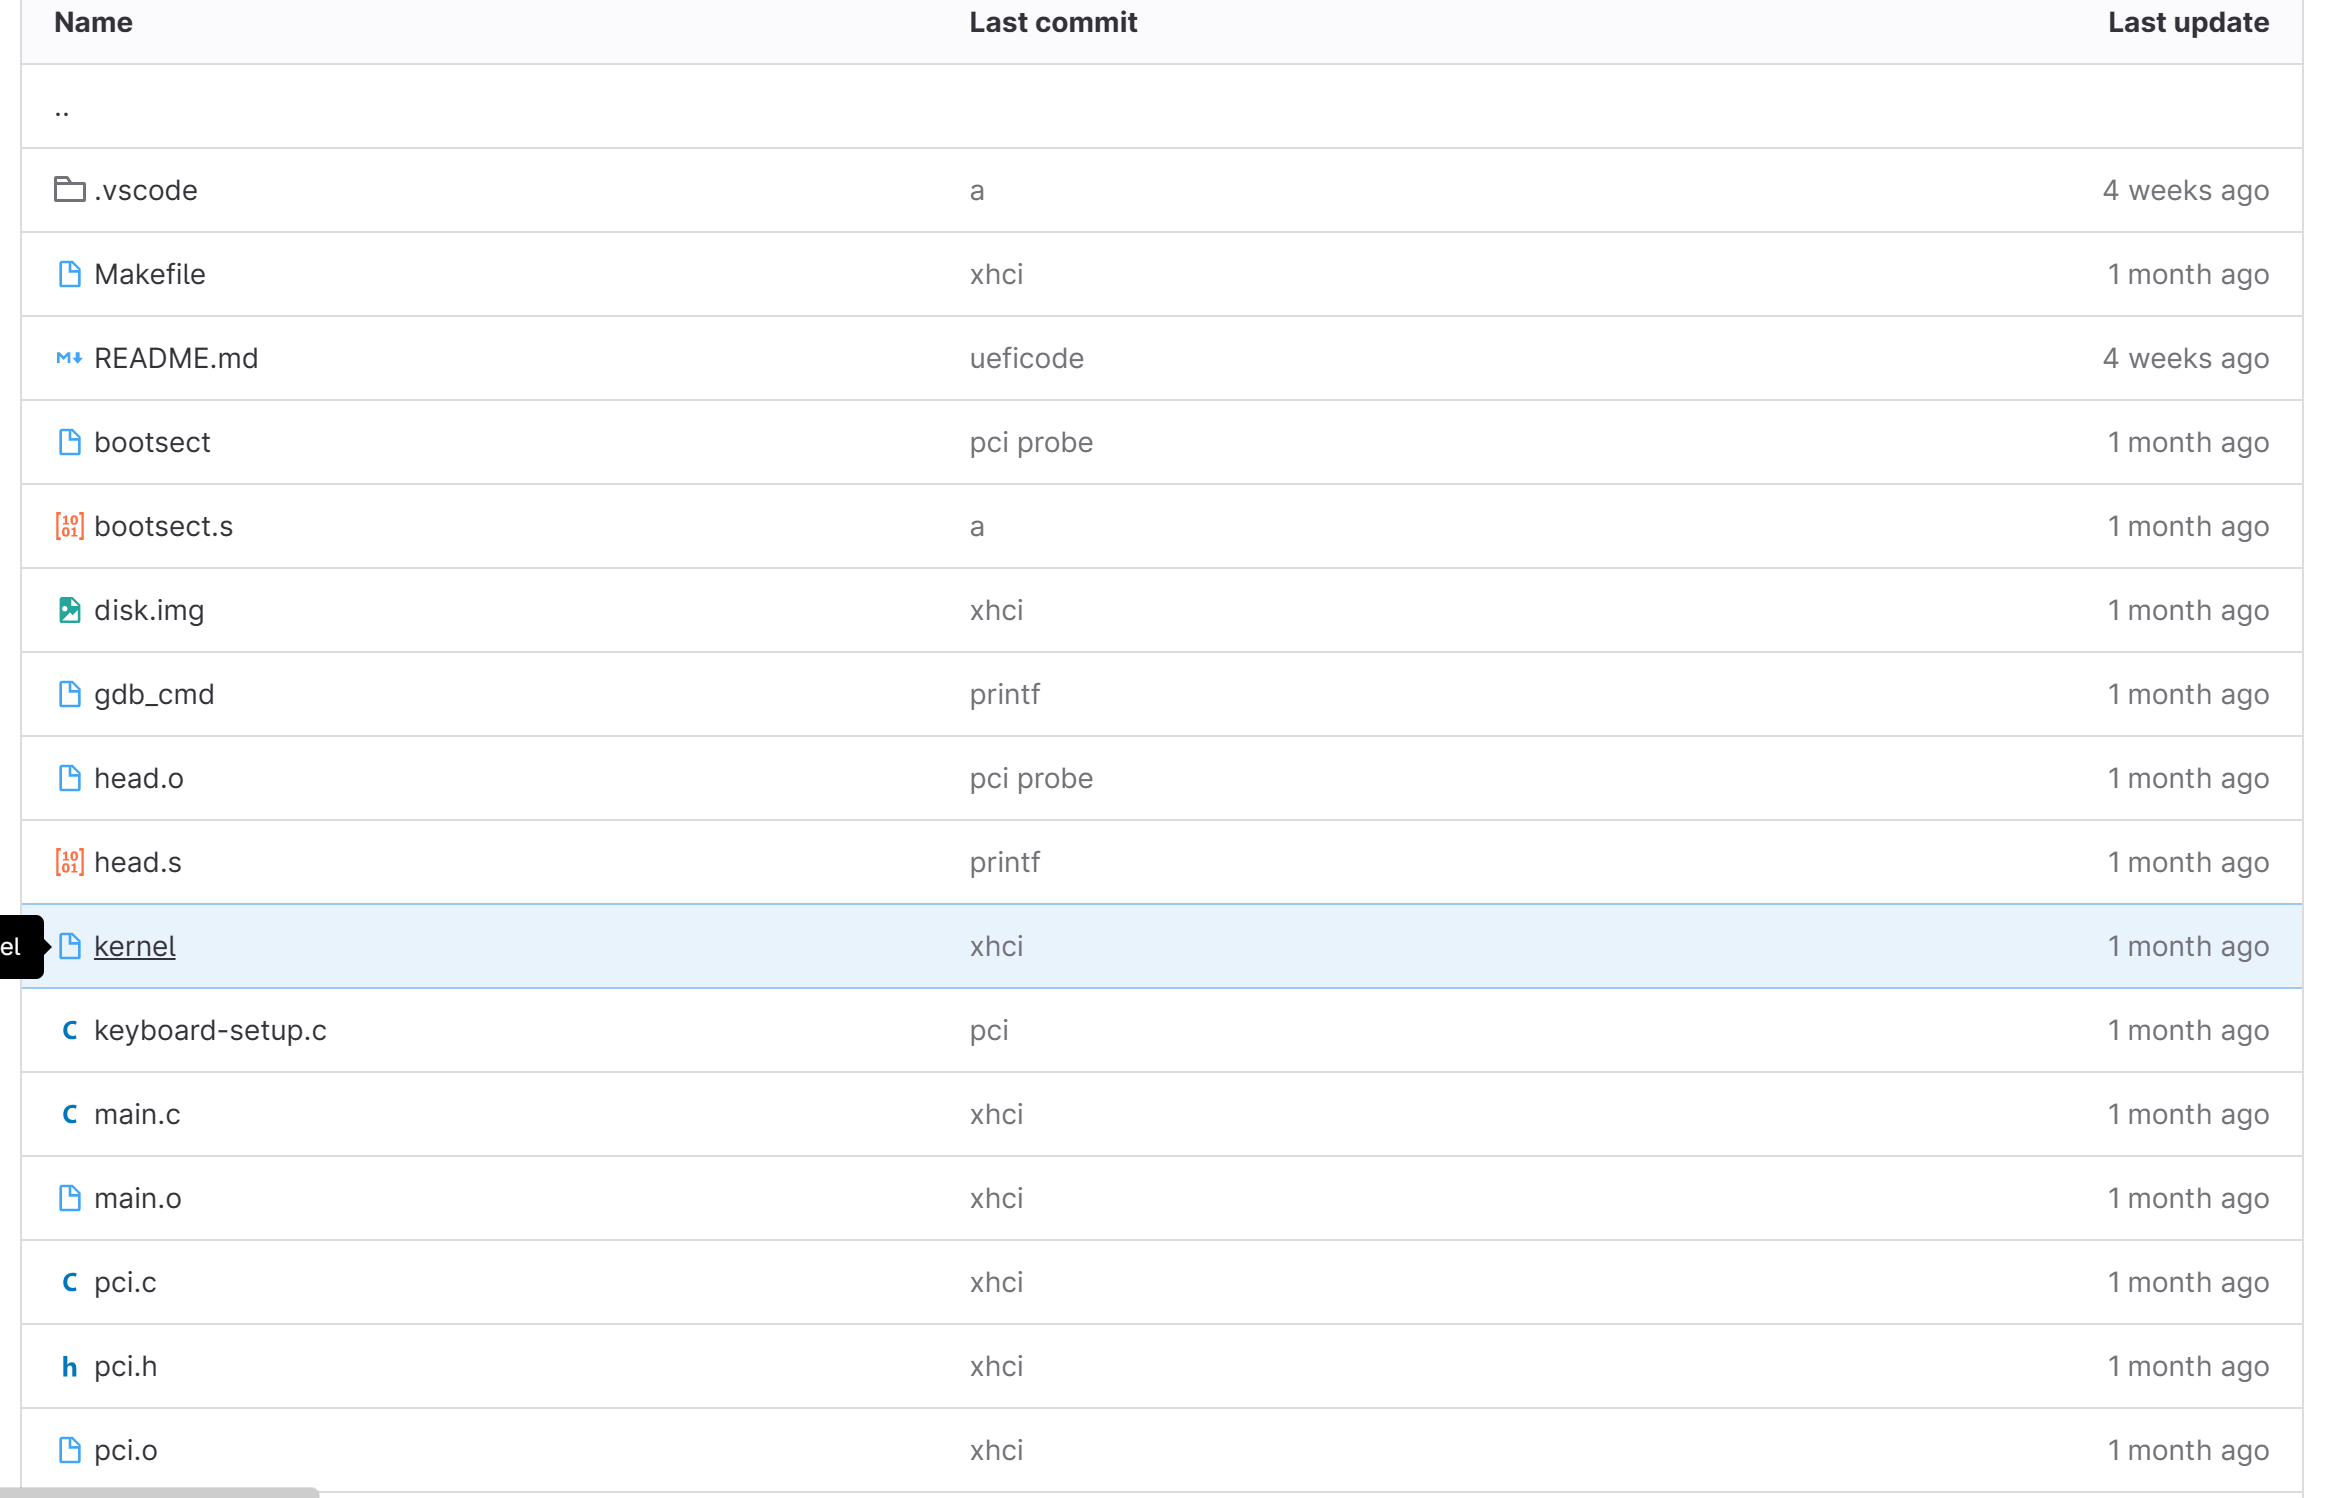The width and height of the screenshot is (2326, 1498).
Task: Click the horizontal scrollbar at bottom
Action: coord(160,1492)
